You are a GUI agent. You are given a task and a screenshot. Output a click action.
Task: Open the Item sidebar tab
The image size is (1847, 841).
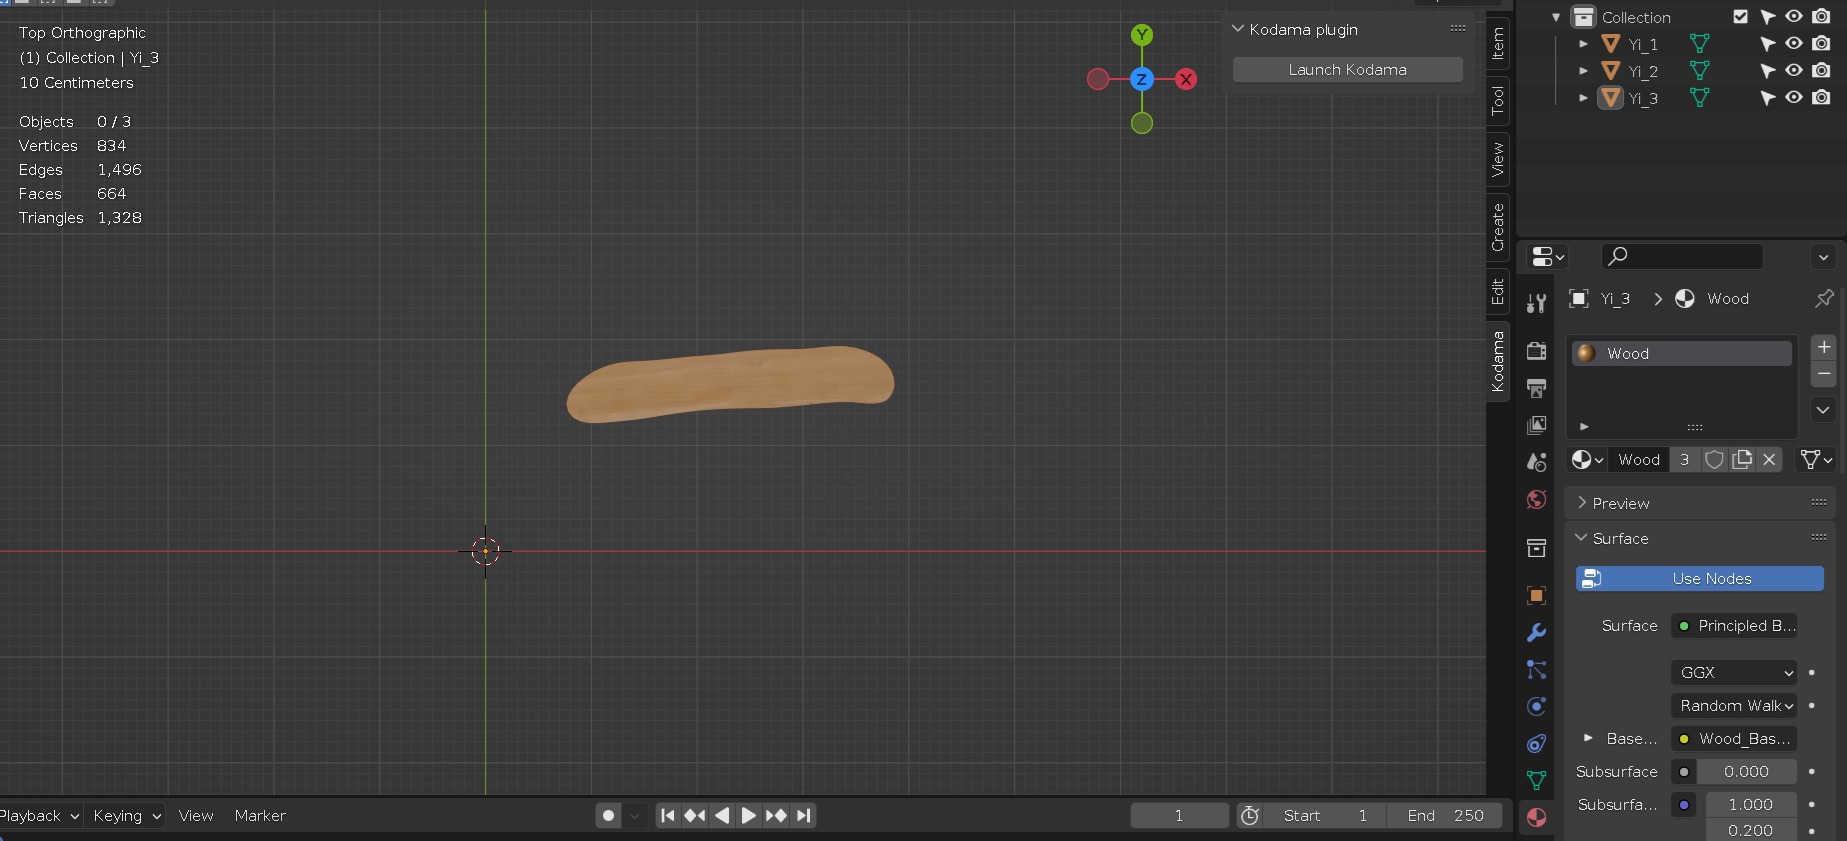[1497, 44]
